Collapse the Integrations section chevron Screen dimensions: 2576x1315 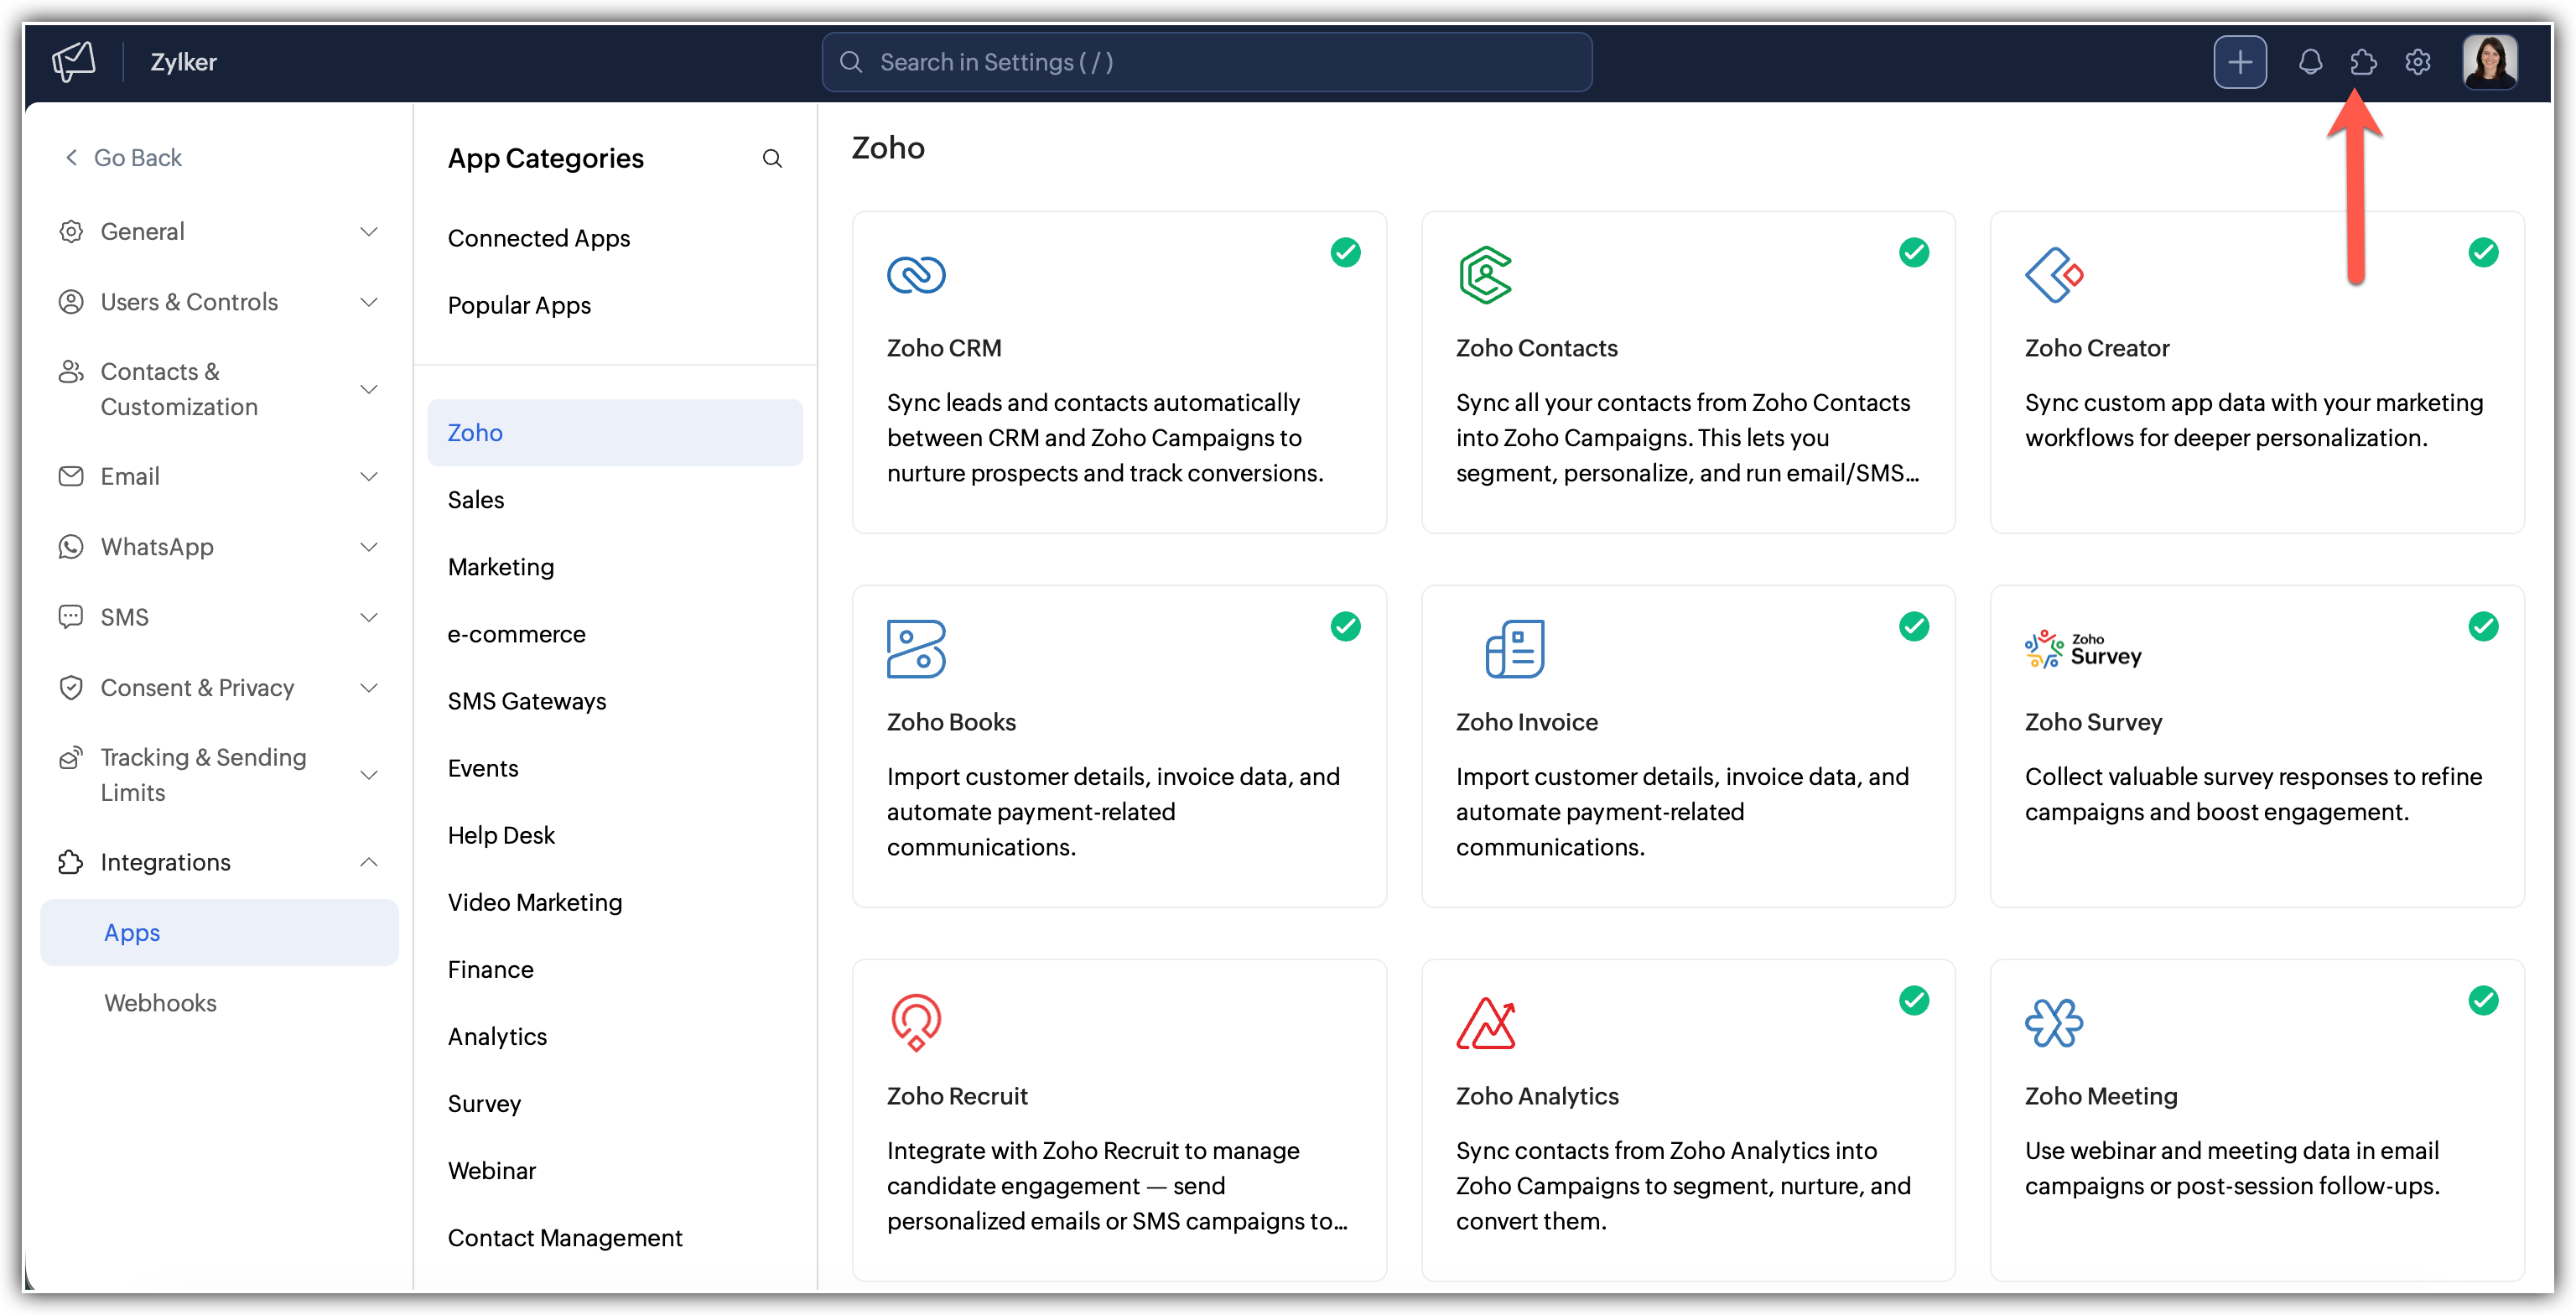pos(369,861)
